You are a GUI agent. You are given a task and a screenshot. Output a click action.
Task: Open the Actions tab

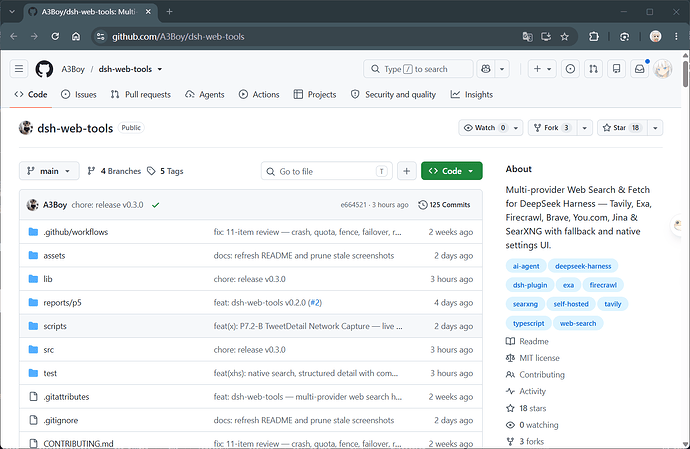(259, 94)
